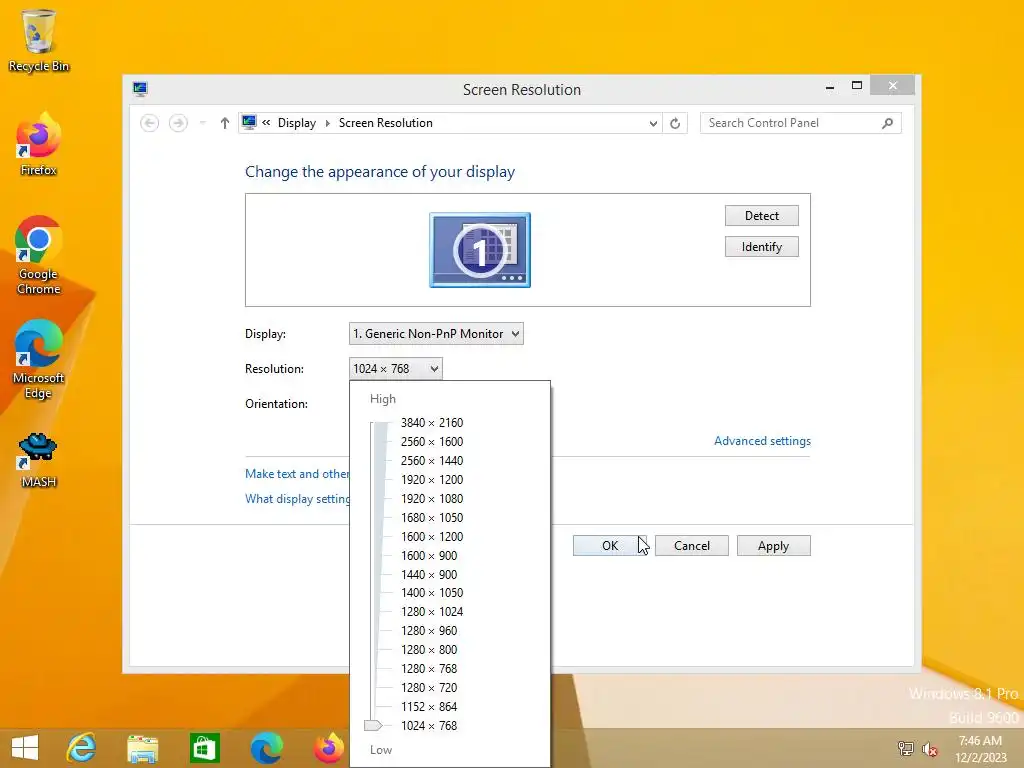Click the network icon in system tray
Screen dimensions: 1024x768
click(906, 748)
